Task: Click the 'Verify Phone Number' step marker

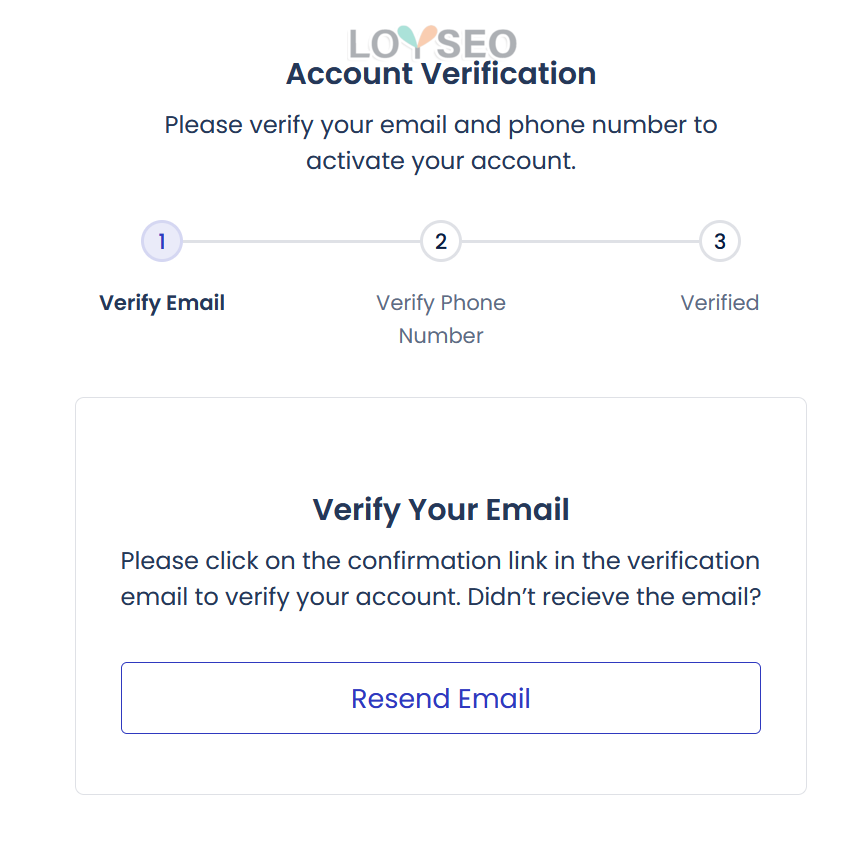Action: [x=440, y=241]
